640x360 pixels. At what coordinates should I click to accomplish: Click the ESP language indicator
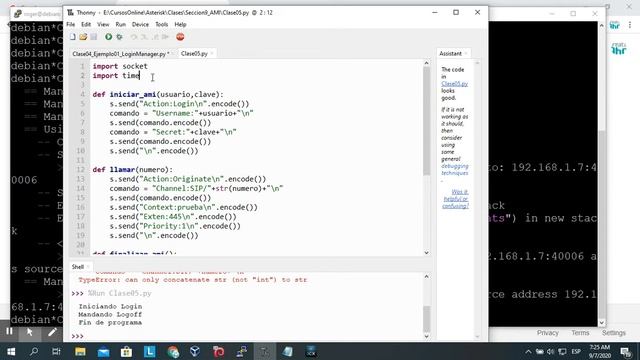coord(576,351)
